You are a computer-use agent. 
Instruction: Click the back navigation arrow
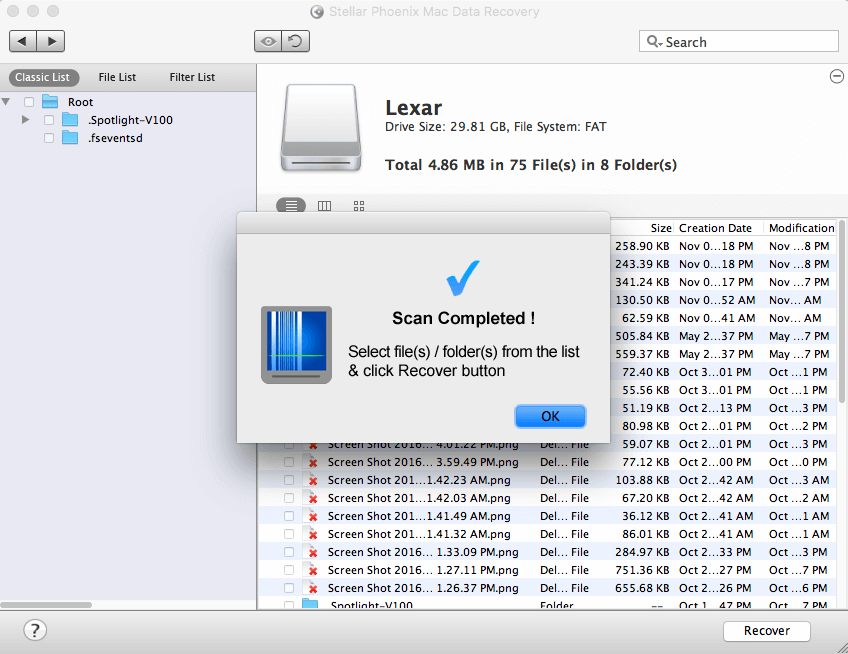point(23,41)
